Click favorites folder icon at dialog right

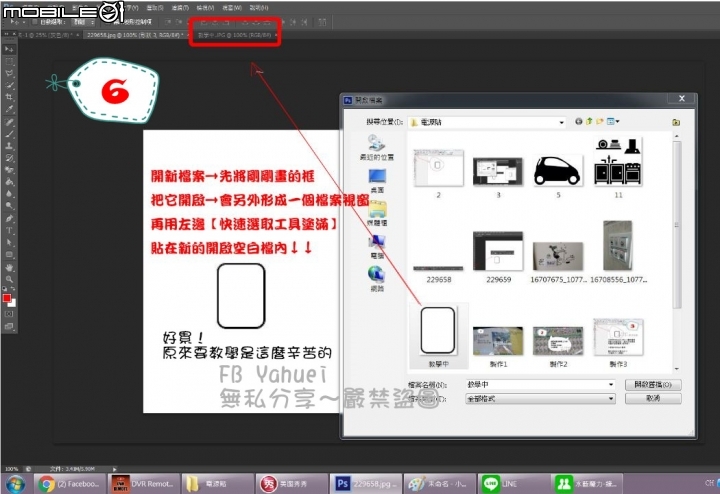click(676, 122)
